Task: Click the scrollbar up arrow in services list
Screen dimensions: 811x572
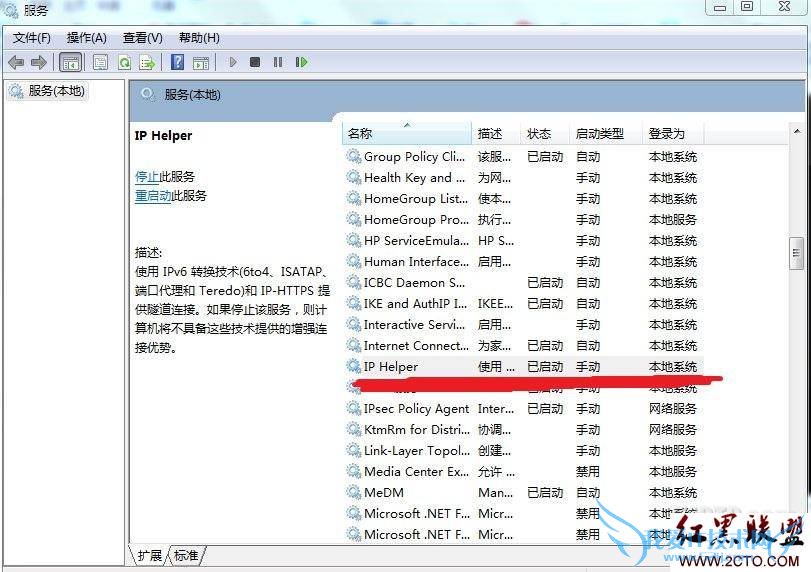Action: click(x=797, y=131)
